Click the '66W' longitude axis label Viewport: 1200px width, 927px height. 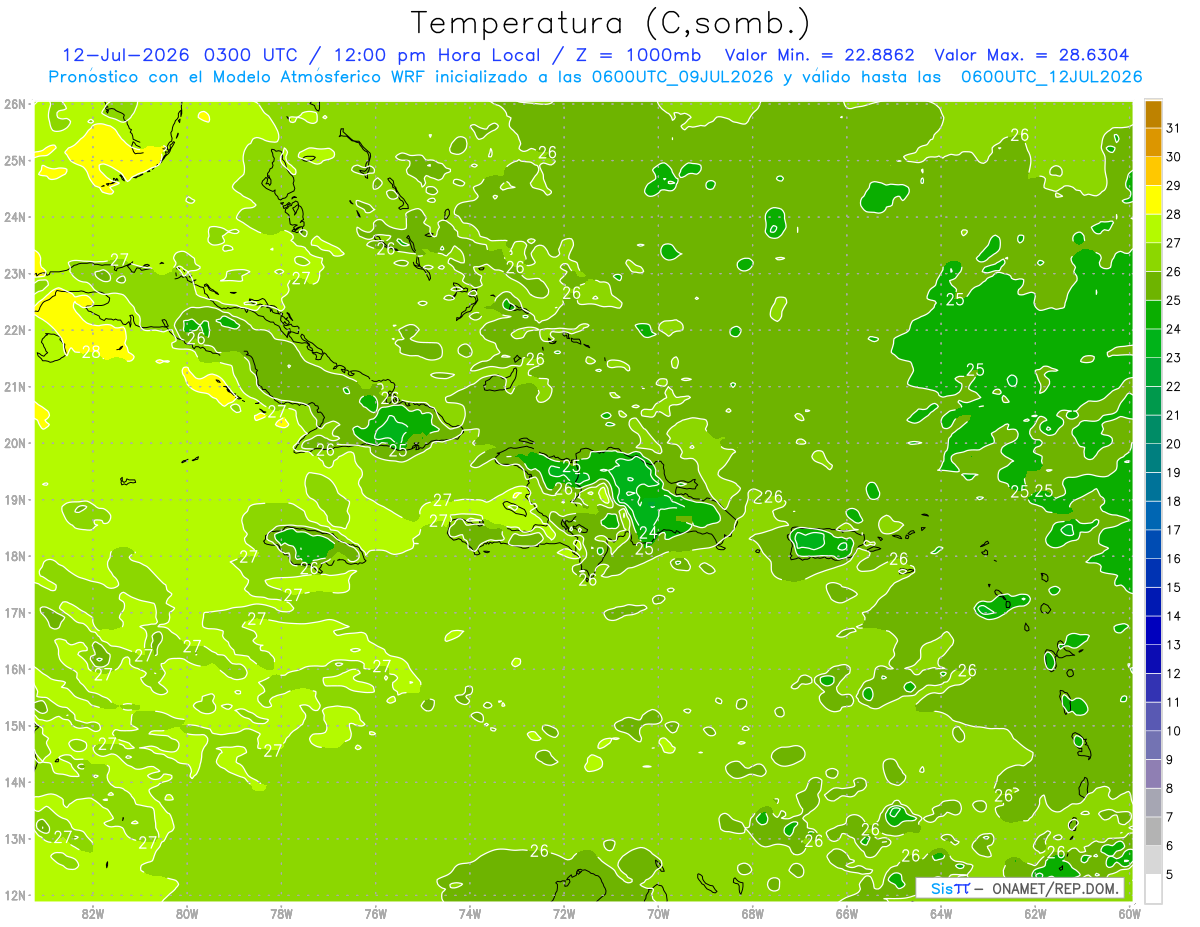[847, 913]
